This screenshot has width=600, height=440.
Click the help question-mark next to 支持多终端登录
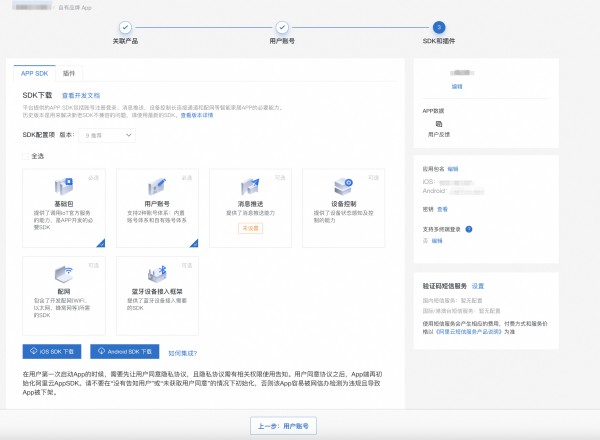[x=469, y=229]
